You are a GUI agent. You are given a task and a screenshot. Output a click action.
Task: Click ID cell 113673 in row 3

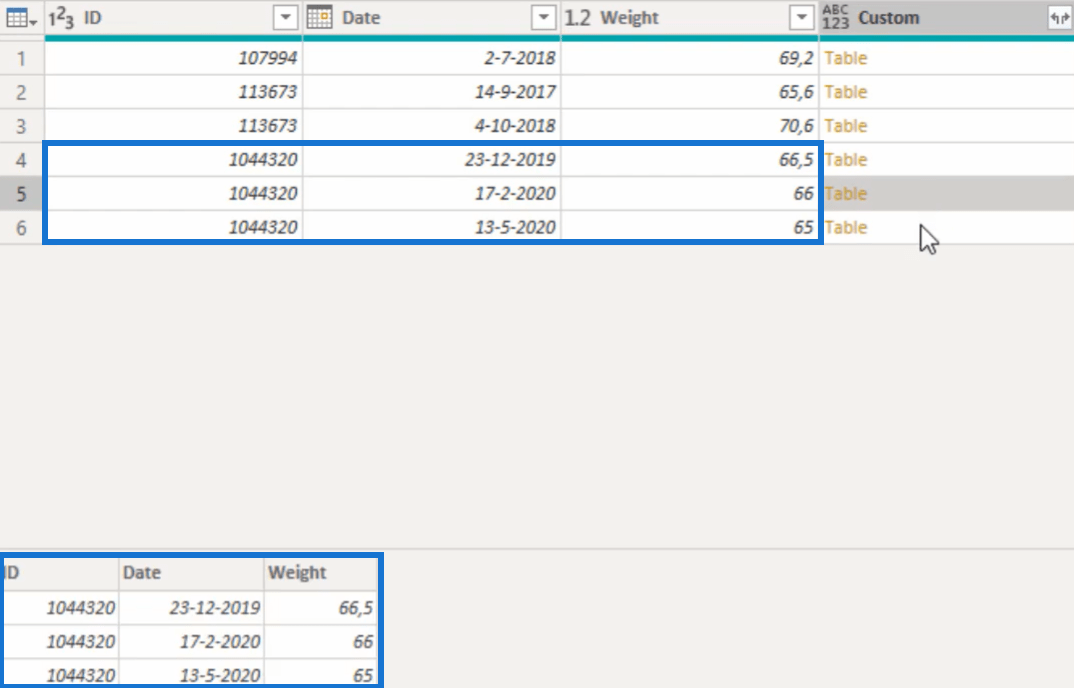[173, 126]
